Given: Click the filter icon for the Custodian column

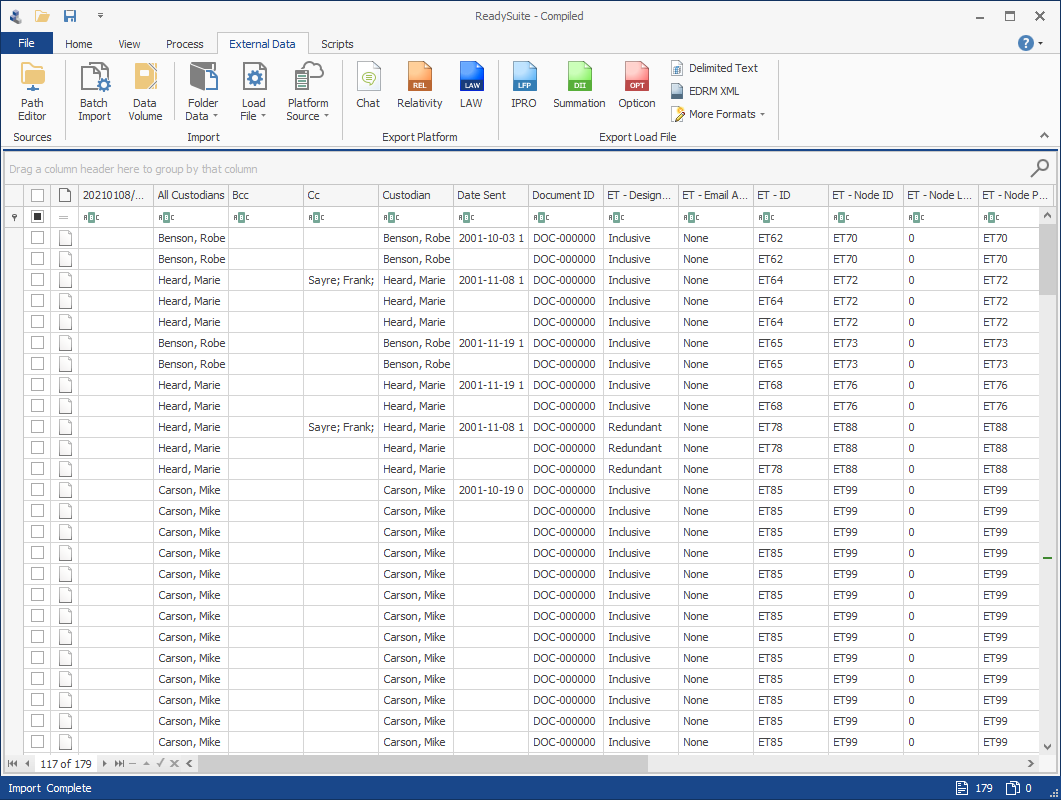Looking at the screenshot, I should click(391, 217).
